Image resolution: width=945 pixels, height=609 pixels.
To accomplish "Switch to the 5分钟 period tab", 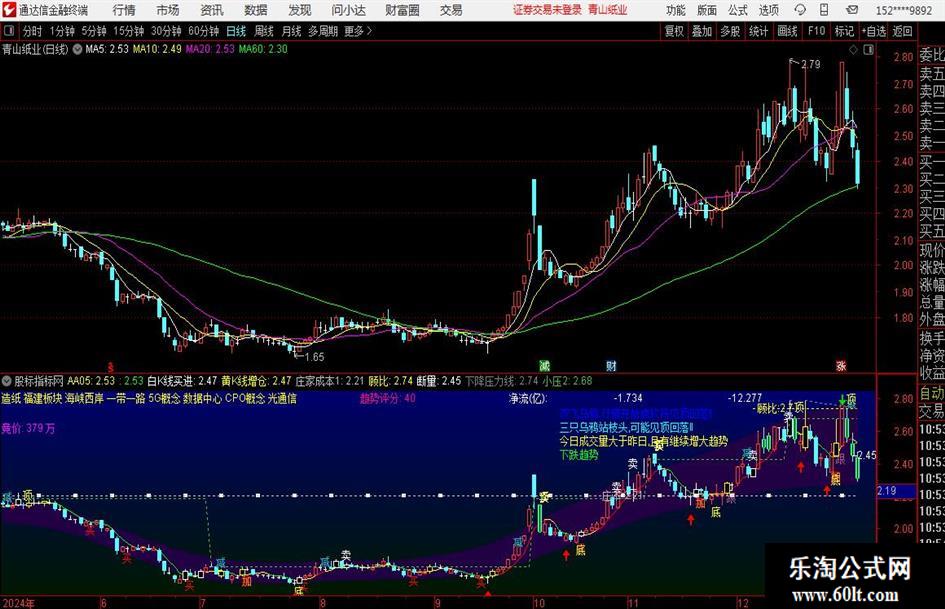I will coord(94,31).
